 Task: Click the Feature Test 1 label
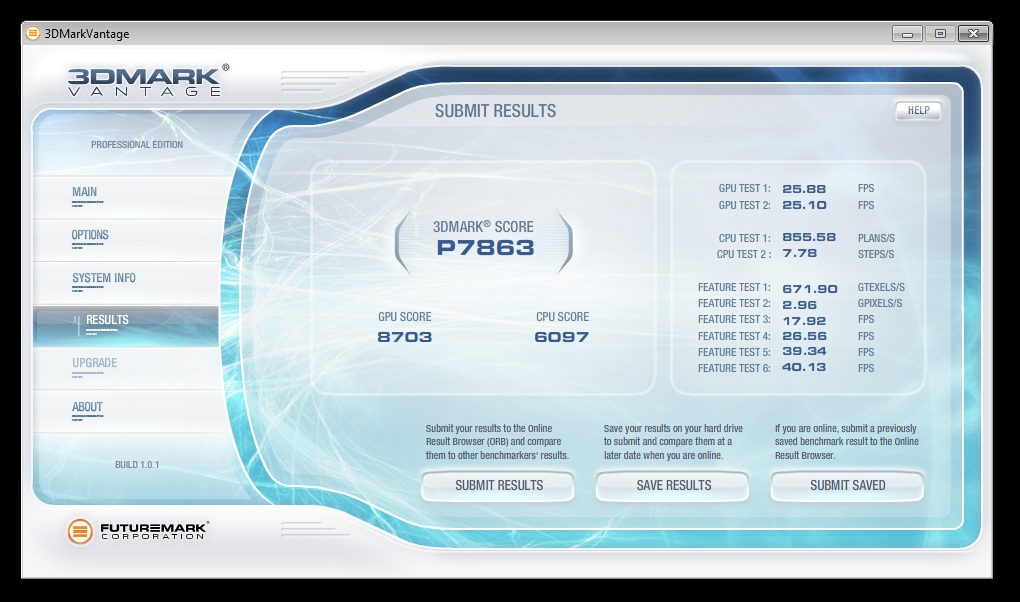coord(734,287)
